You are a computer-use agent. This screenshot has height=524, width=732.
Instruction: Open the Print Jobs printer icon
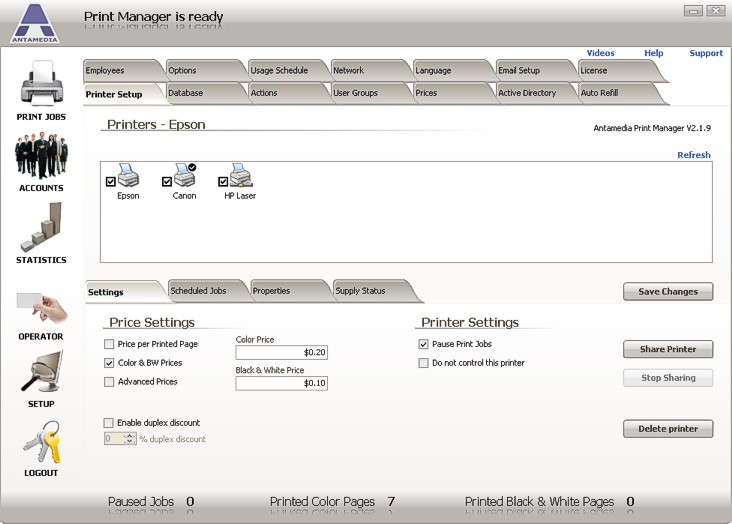coord(41,83)
